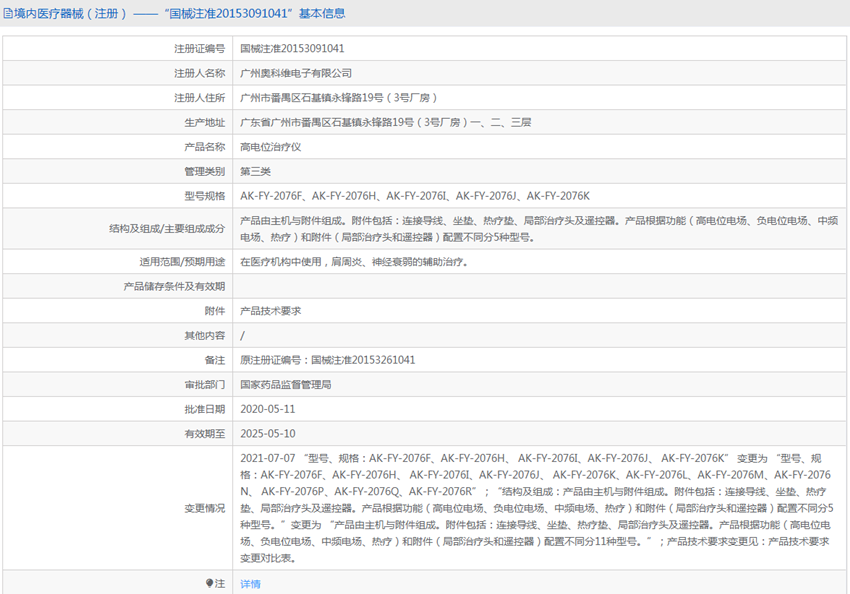Click the product name 高电位治疗仪
This screenshot has height=594, width=850.
point(270,147)
